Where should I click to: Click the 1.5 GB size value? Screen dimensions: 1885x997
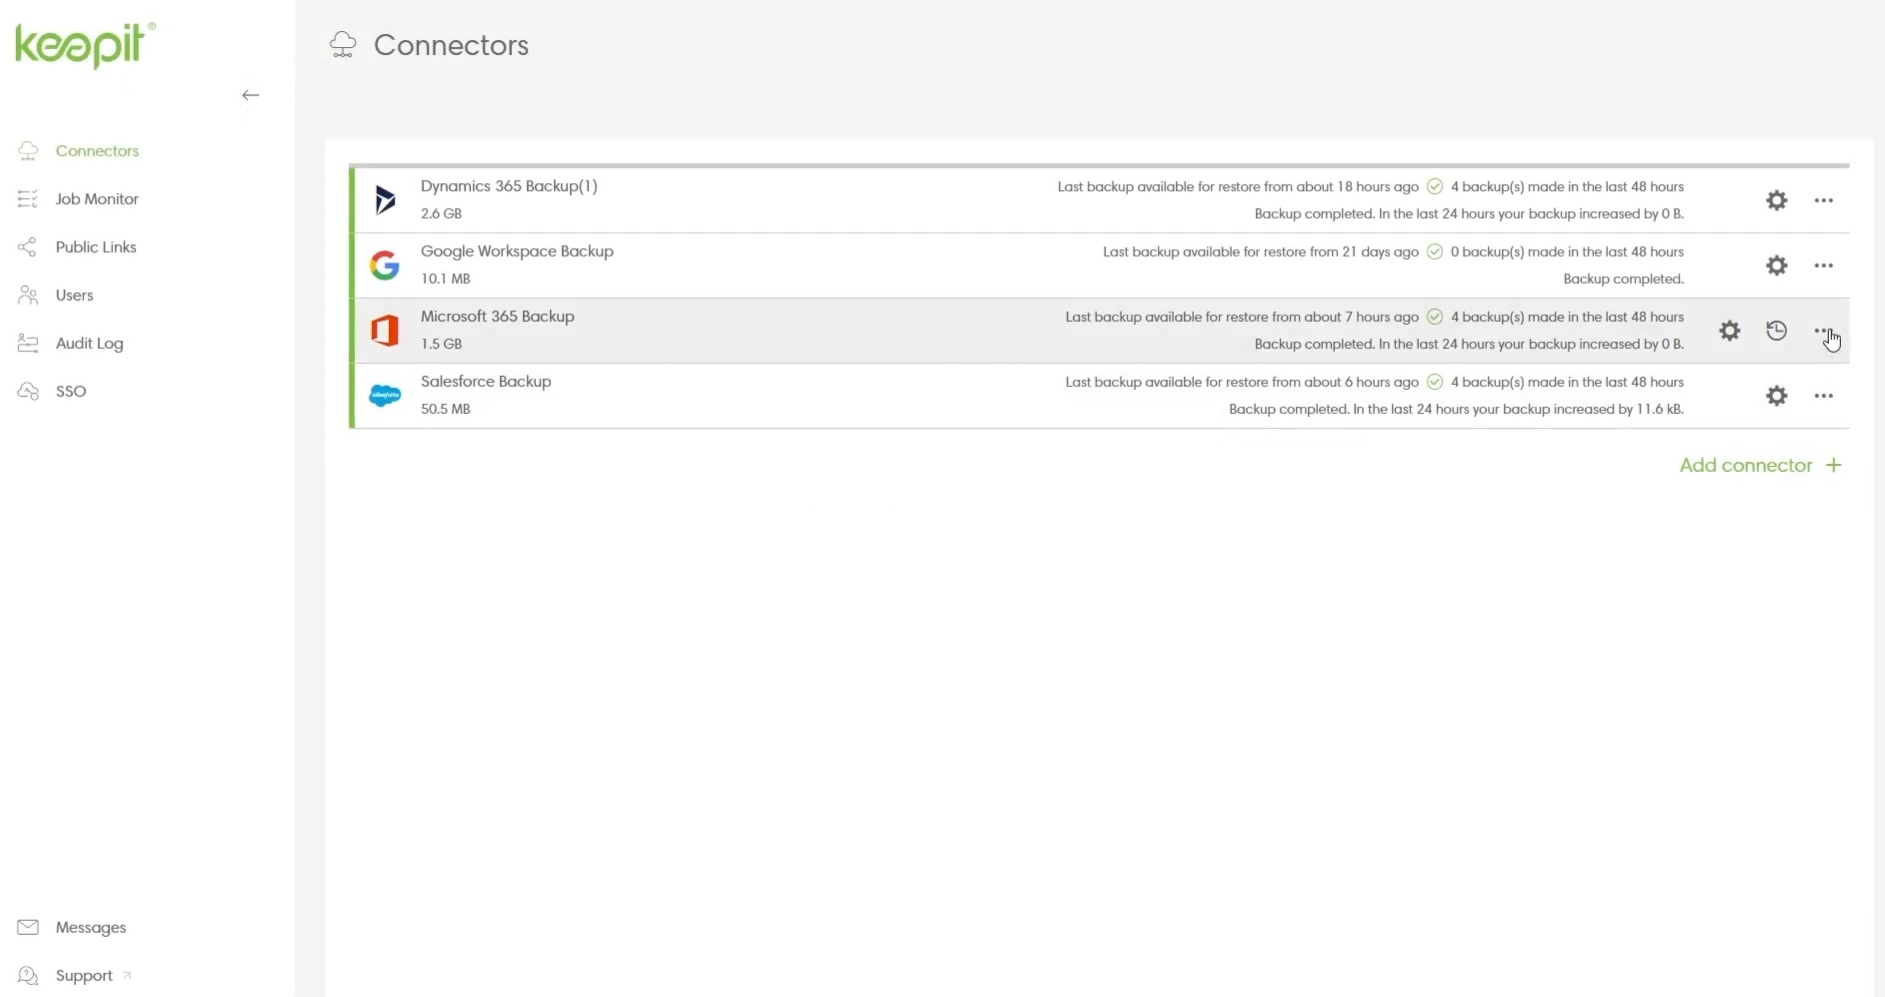point(441,343)
